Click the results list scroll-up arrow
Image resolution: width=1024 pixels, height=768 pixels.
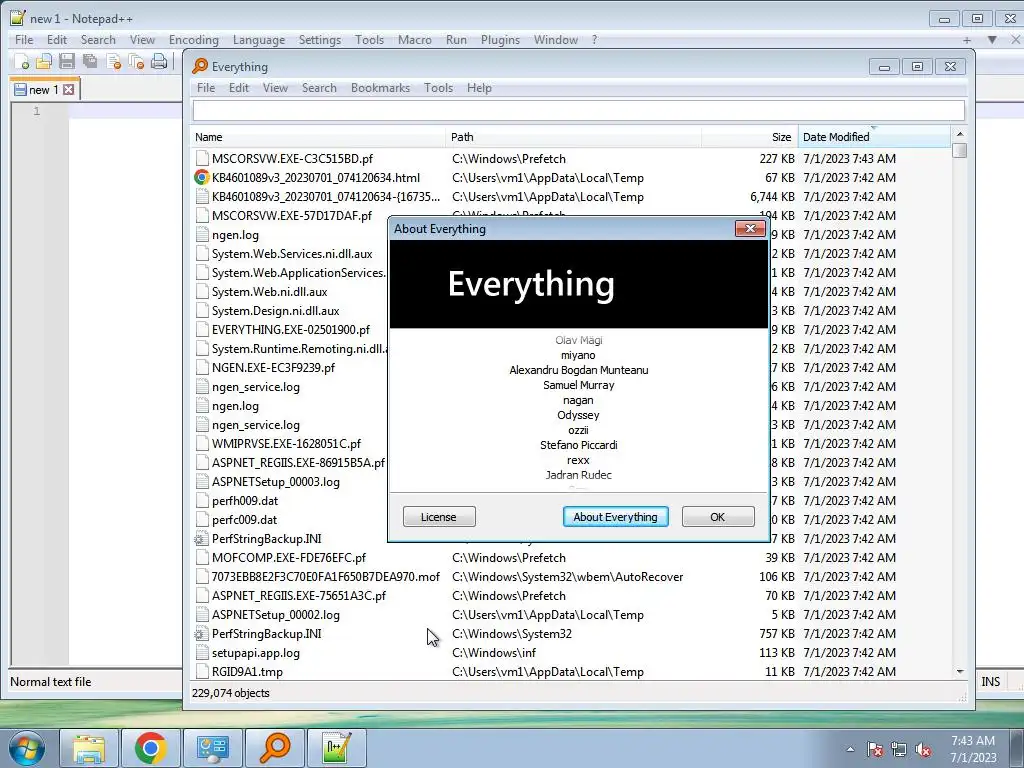(x=959, y=134)
